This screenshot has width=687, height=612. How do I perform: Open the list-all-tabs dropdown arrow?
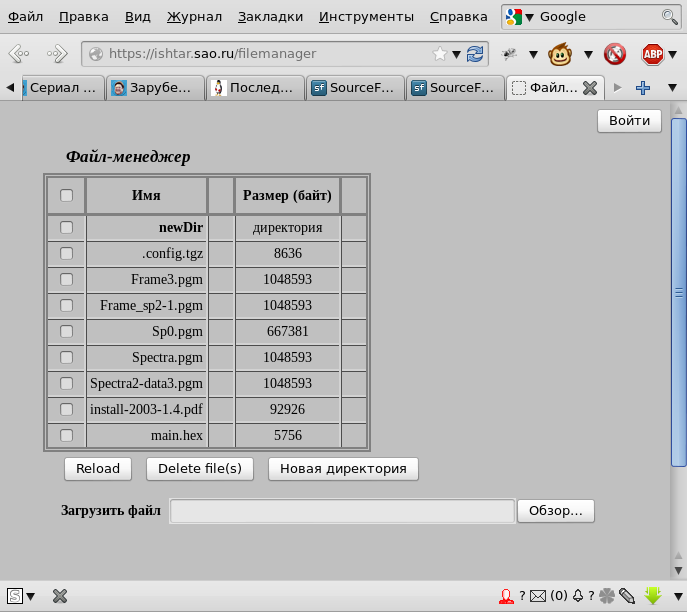tap(673, 88)
